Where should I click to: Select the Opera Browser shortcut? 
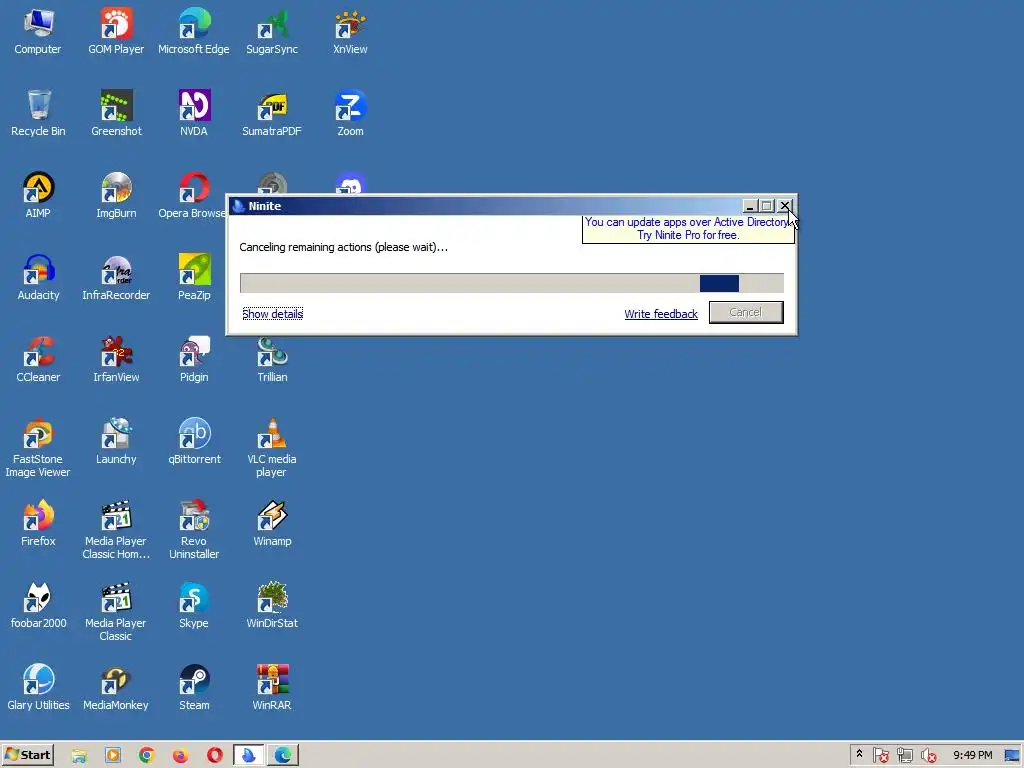coord(191,195)
